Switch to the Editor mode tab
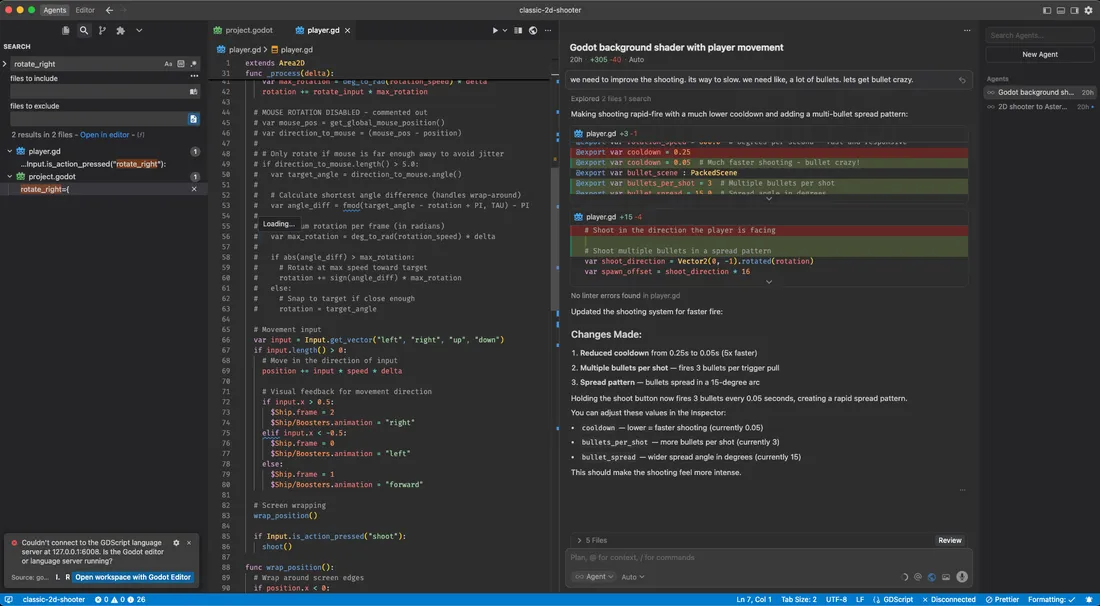This screenshot has height=606, width=1100. [85, 10]
